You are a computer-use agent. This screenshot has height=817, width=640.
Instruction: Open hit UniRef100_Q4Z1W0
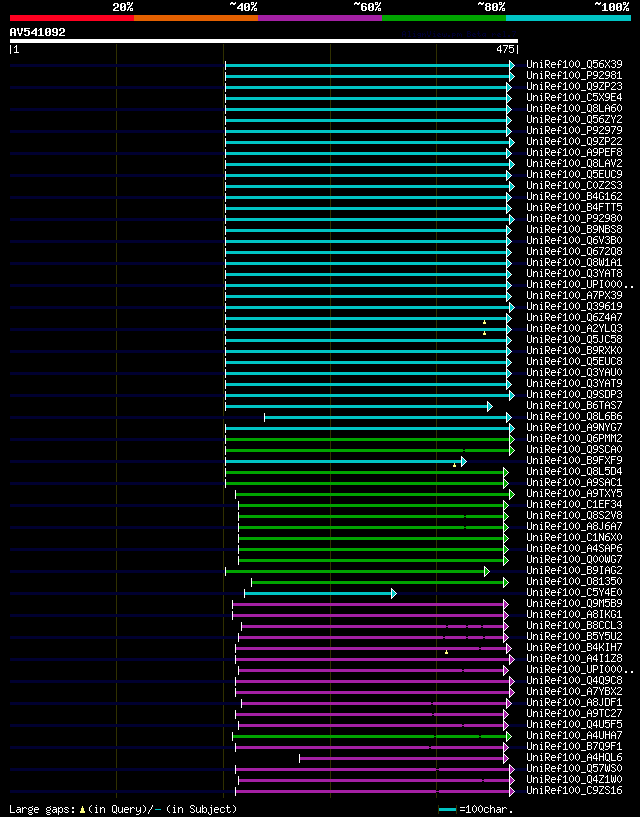(x=574, y=779)
